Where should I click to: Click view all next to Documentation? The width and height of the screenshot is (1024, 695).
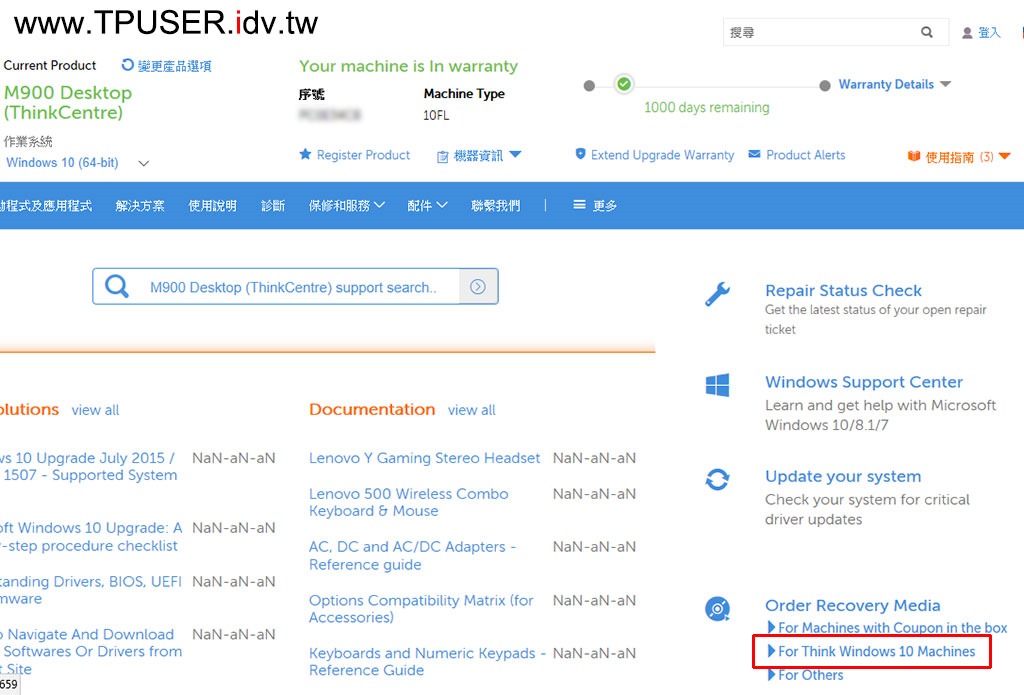(471, 410)
